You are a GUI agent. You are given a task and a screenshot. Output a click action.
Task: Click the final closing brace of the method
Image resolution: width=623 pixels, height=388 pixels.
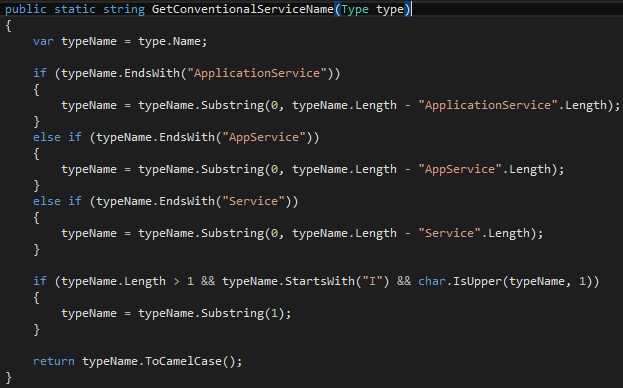(8, 377)
